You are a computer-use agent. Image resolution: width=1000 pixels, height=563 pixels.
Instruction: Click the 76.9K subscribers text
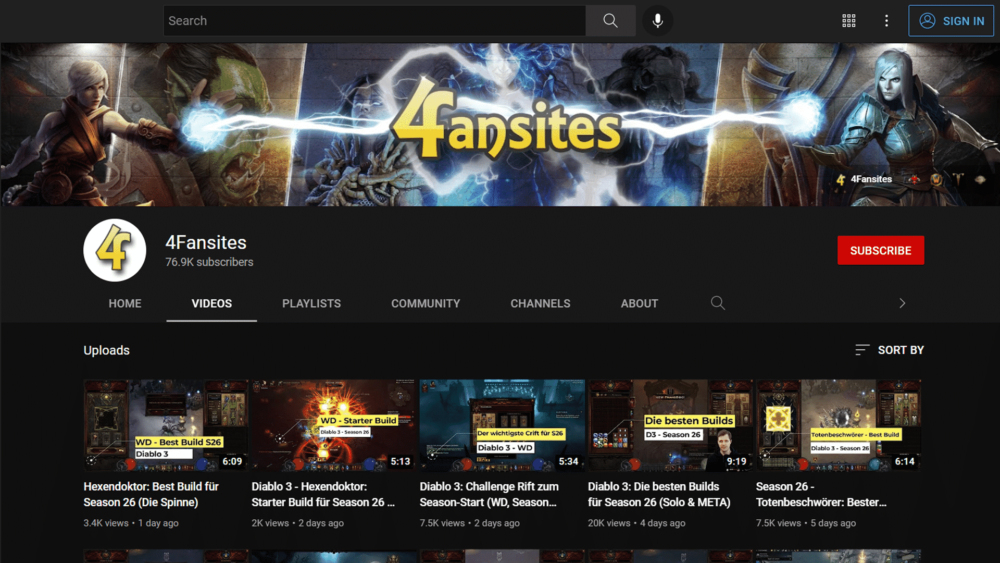coord(209,262)
